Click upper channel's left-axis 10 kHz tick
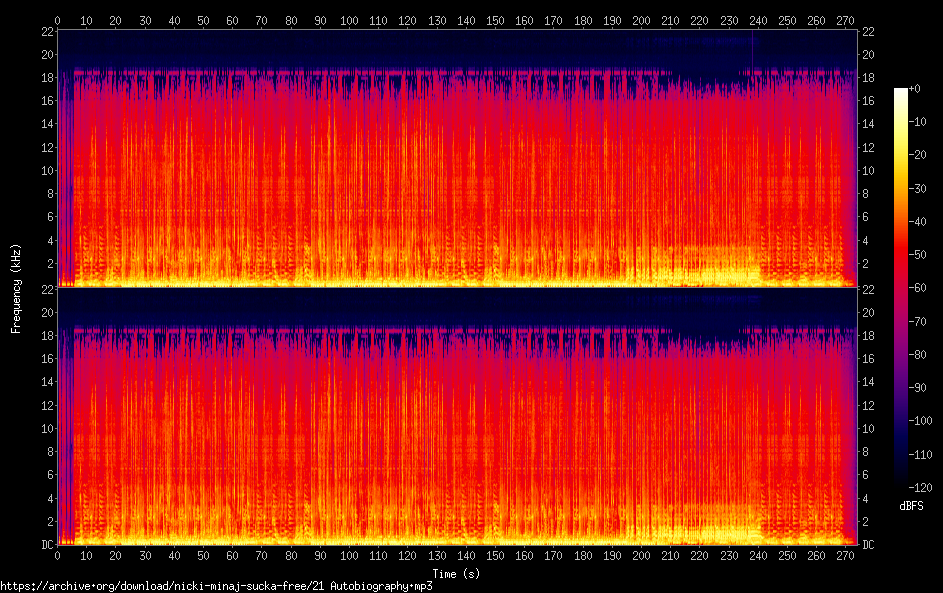 [x=46, y=170]
